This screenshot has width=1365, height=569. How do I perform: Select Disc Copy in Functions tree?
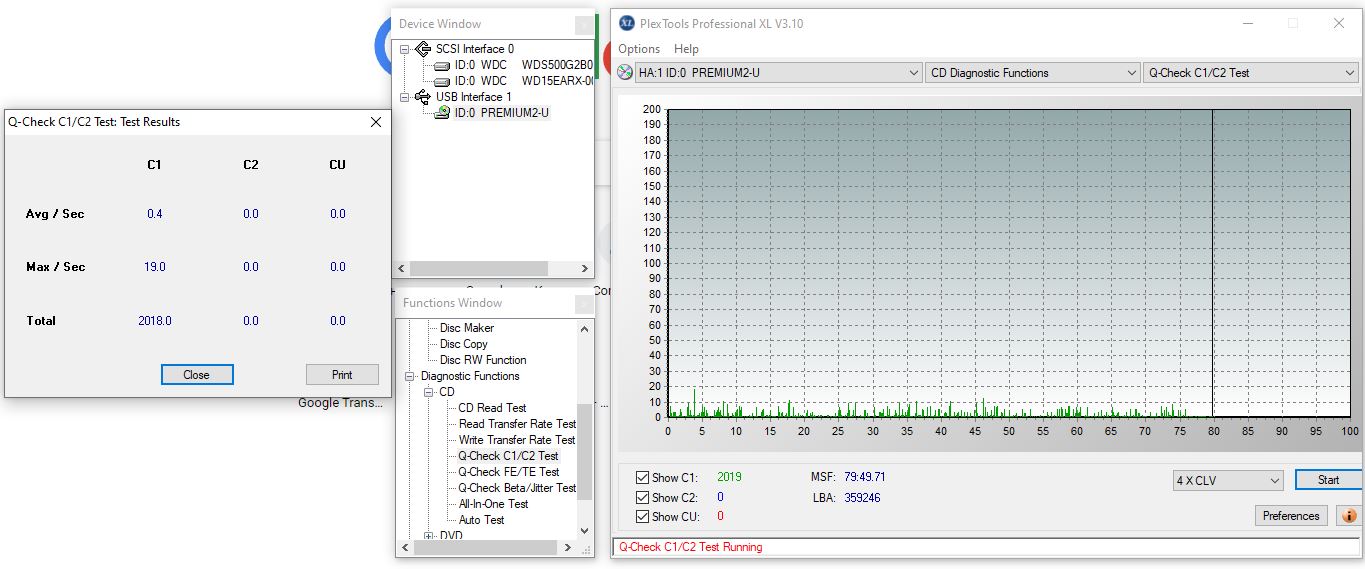pyautogui.click(x=464, y=344)
